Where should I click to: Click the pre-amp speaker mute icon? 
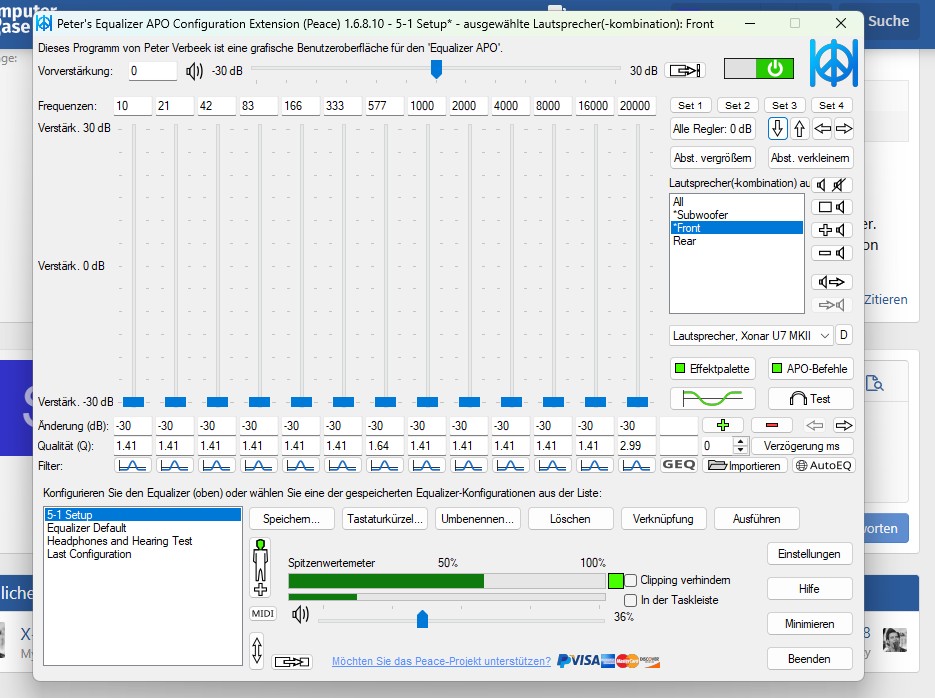(194, 71)
